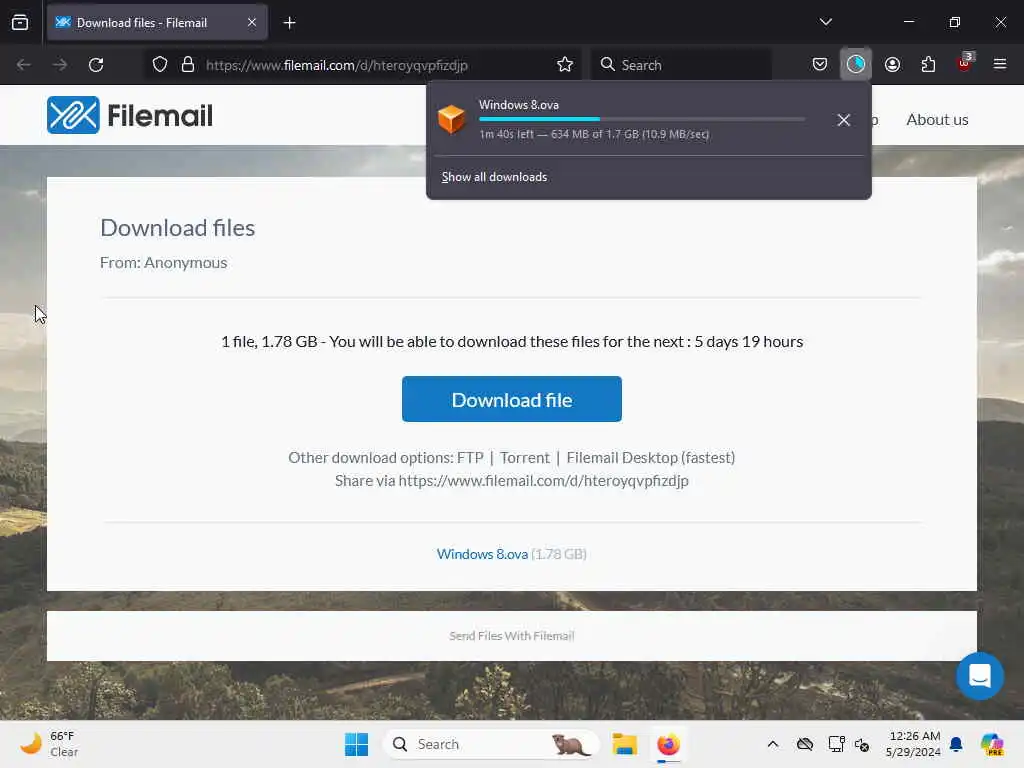Choose Filemail Desktop (fastest) option

coord(650,458)
